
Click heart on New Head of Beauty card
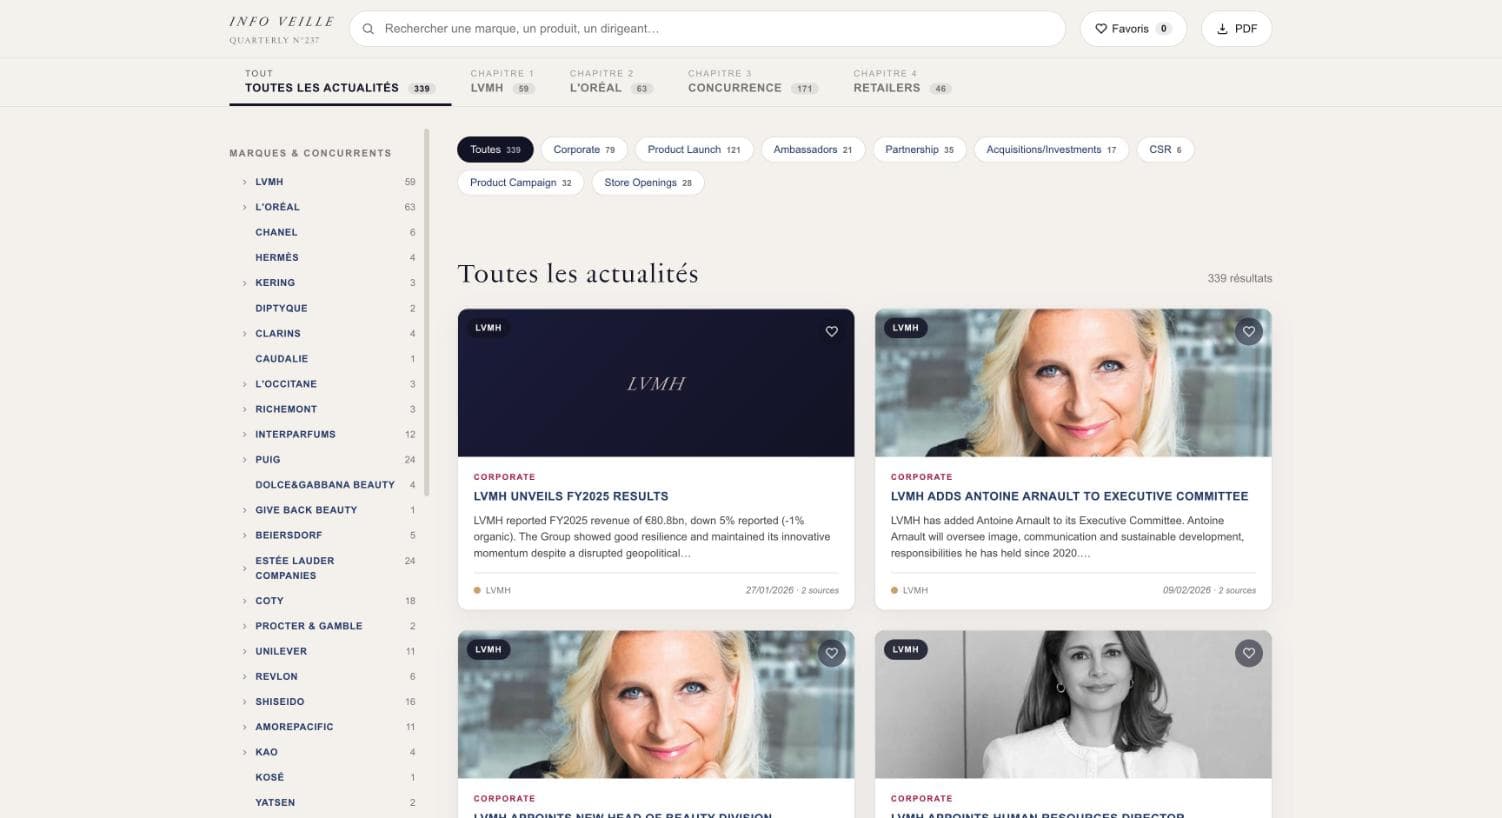click(831, 653)
